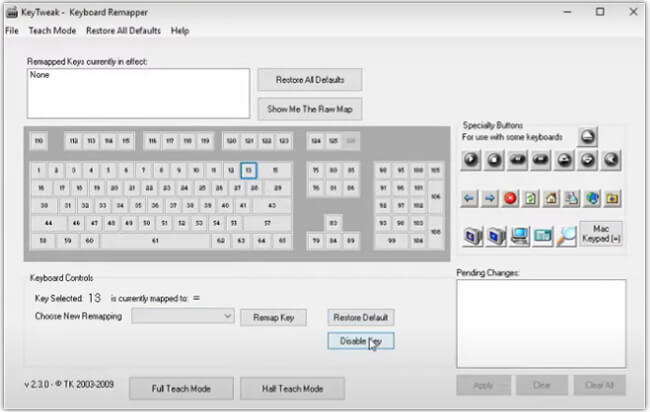Screen dimensions: 650x412
Task: Select wide keyboard key 15
Action: (x=275, y=170)
